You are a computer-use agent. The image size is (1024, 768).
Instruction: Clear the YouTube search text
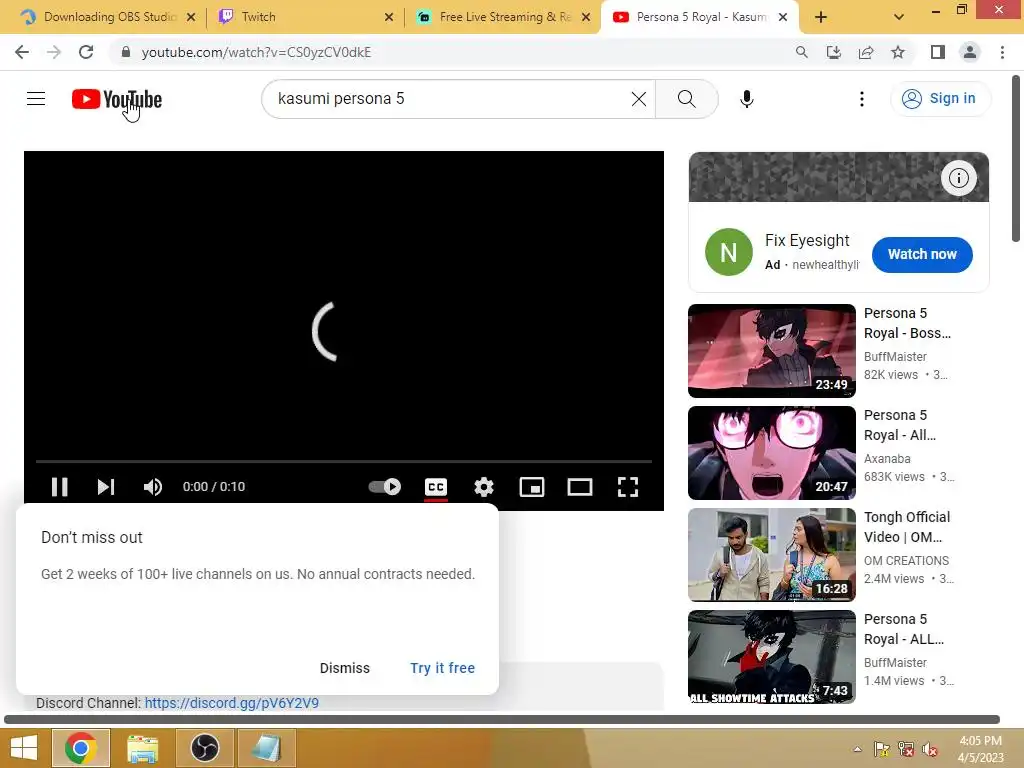[639, 99]
